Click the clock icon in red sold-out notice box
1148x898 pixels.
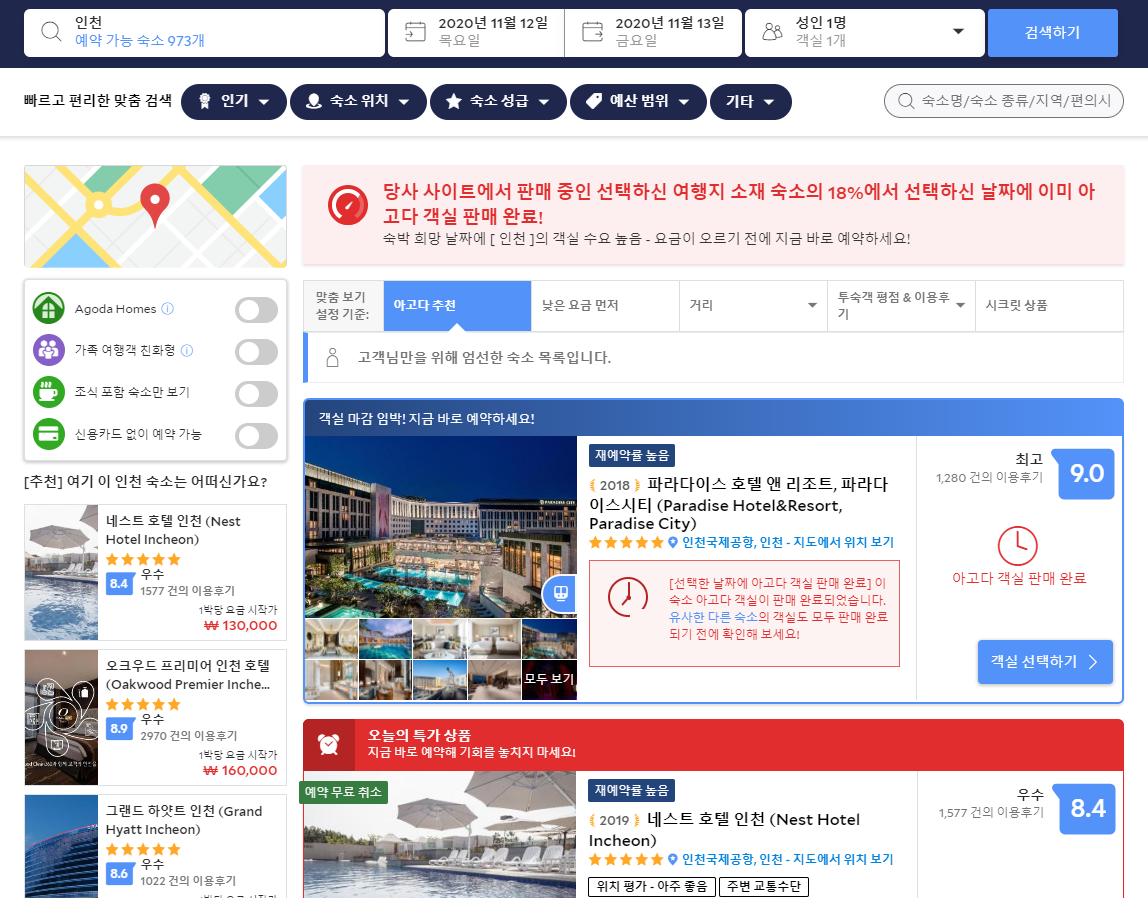click(627, 597)
